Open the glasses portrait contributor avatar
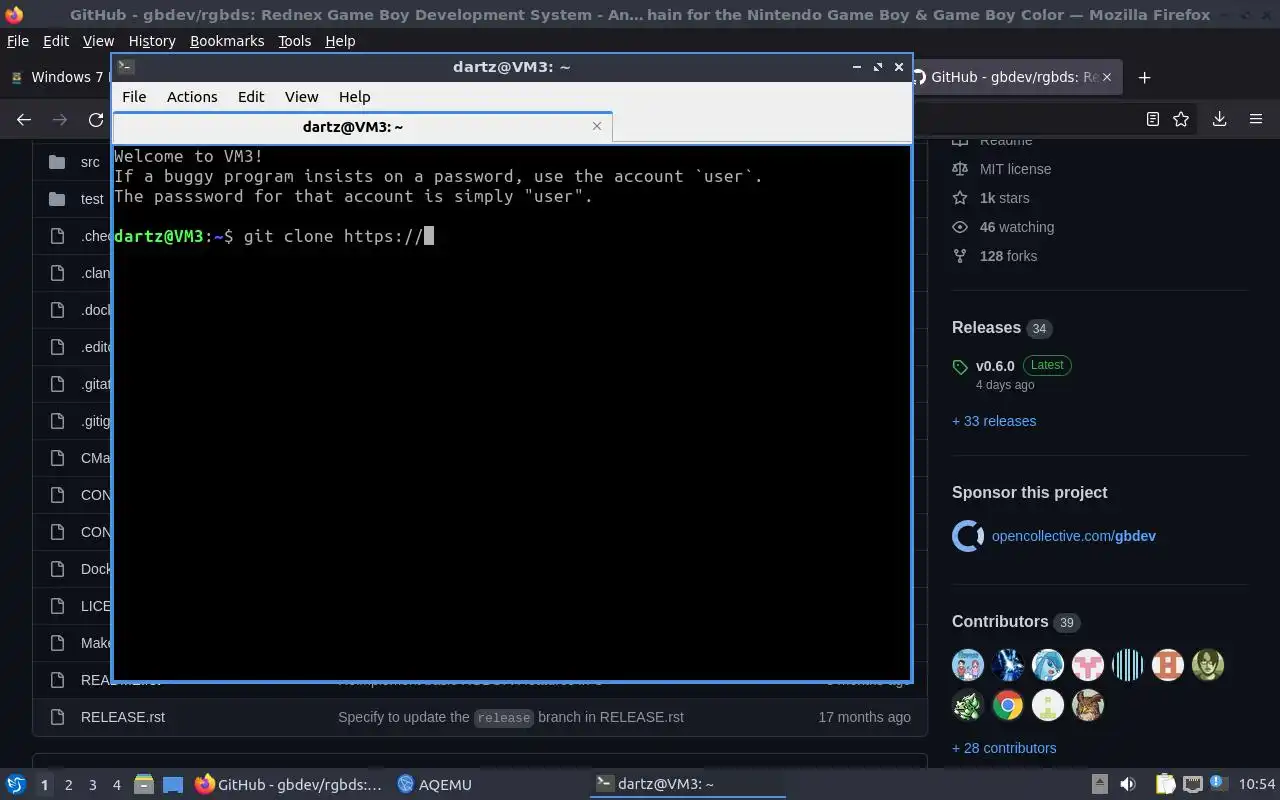This screenshot has width=1280, height=800. tap(1208, 665)
